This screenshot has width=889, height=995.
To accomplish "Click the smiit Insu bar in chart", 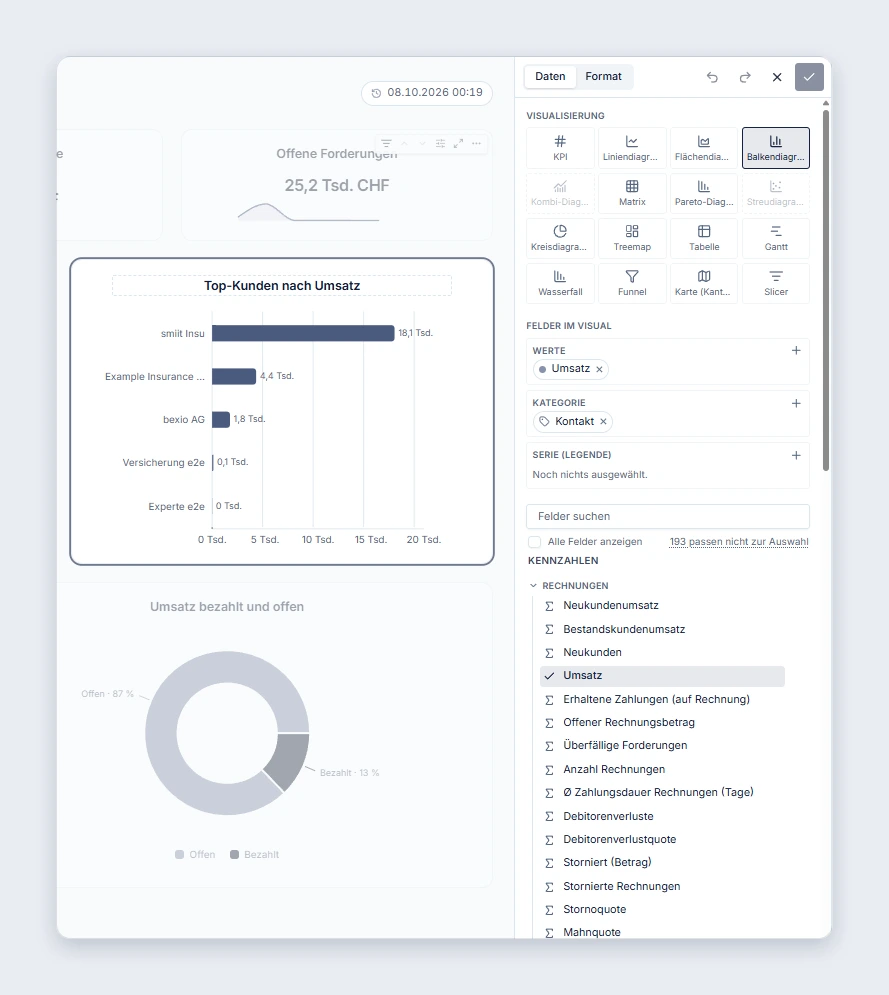I will point(303,333).
